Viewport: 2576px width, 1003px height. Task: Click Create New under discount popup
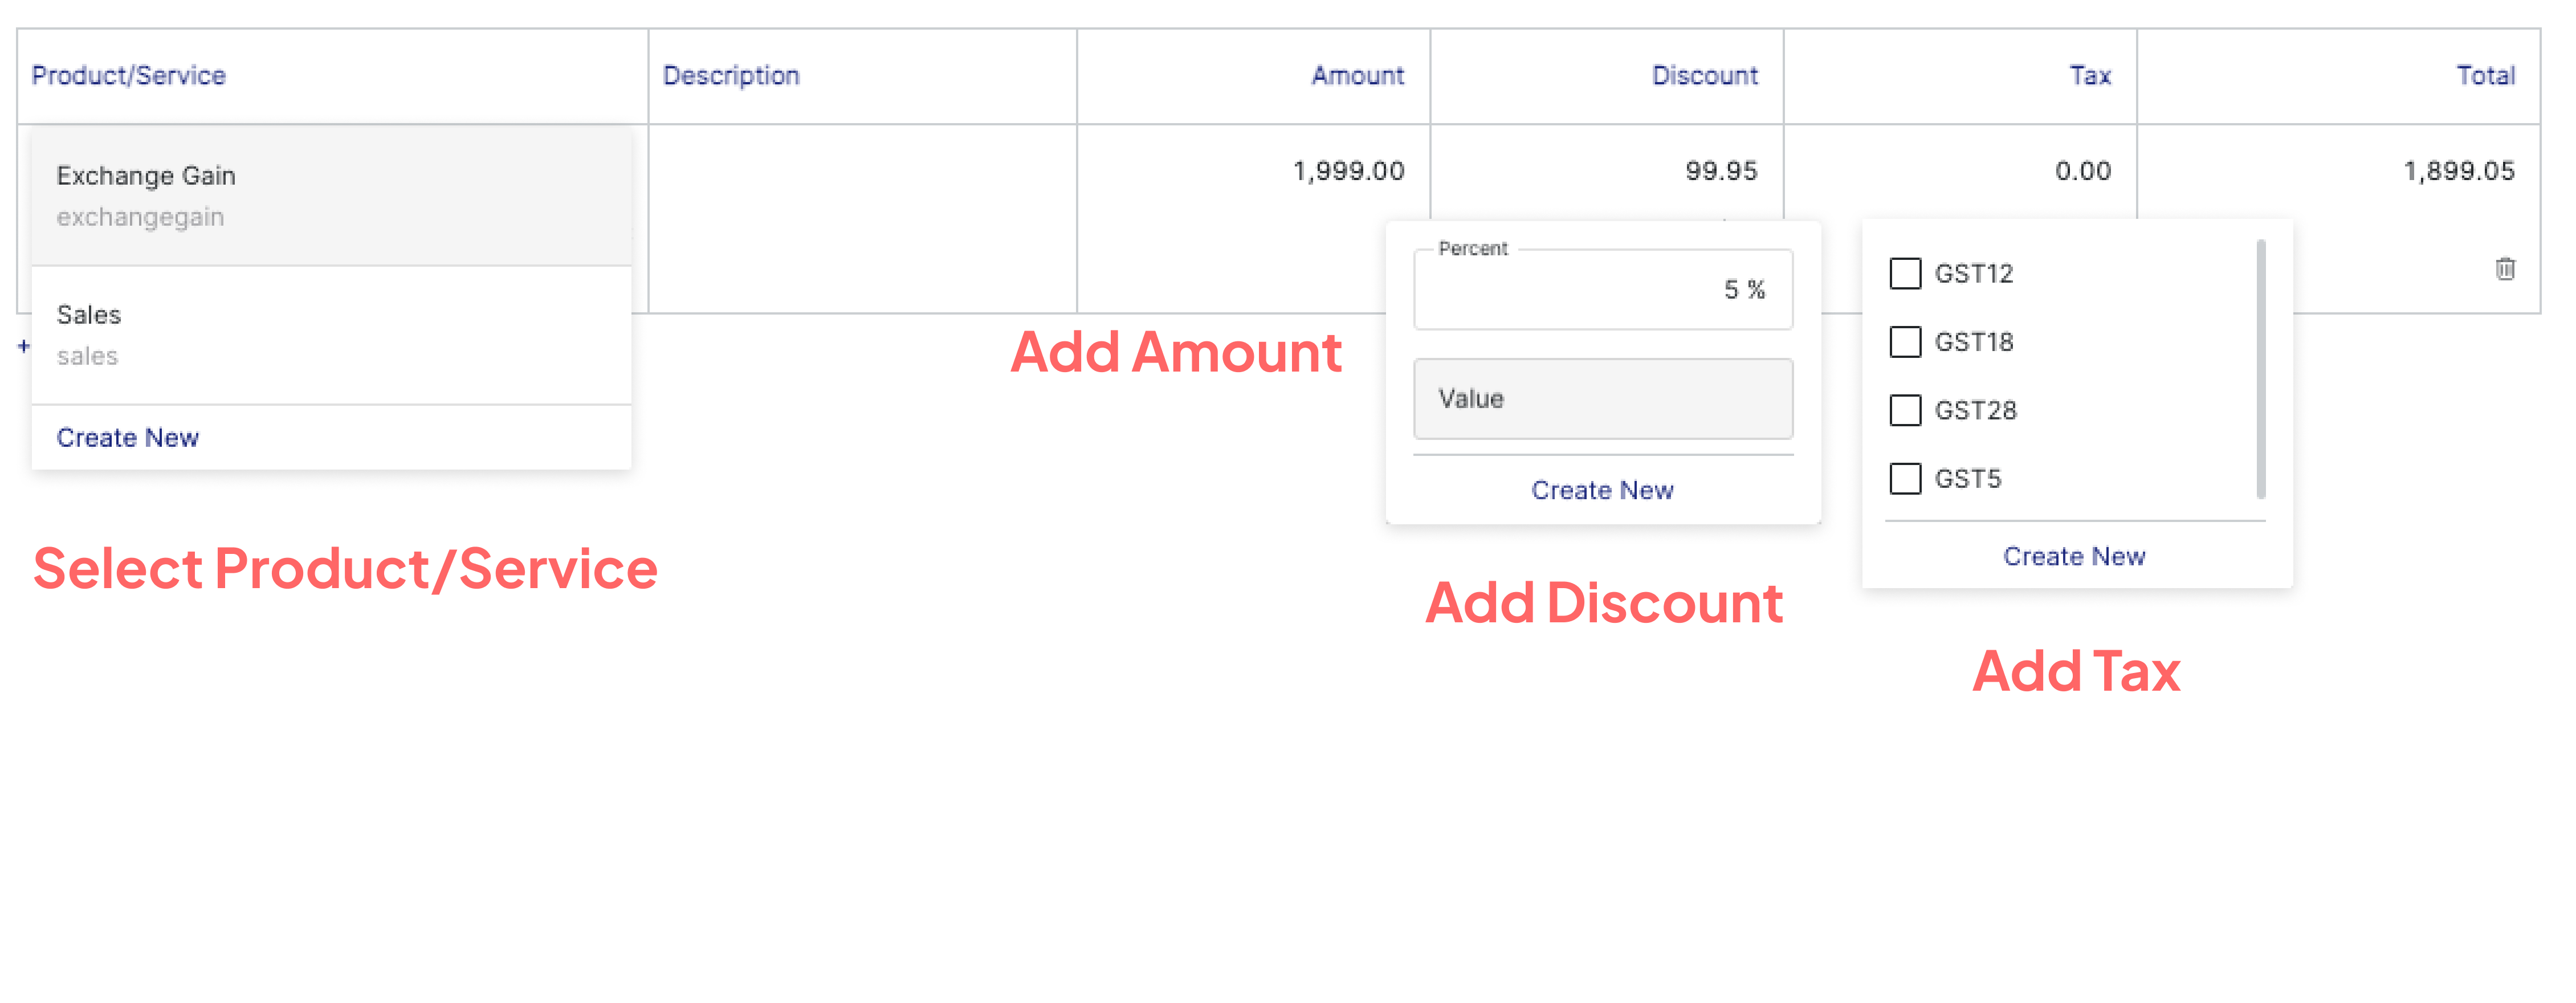point(1602,490)
